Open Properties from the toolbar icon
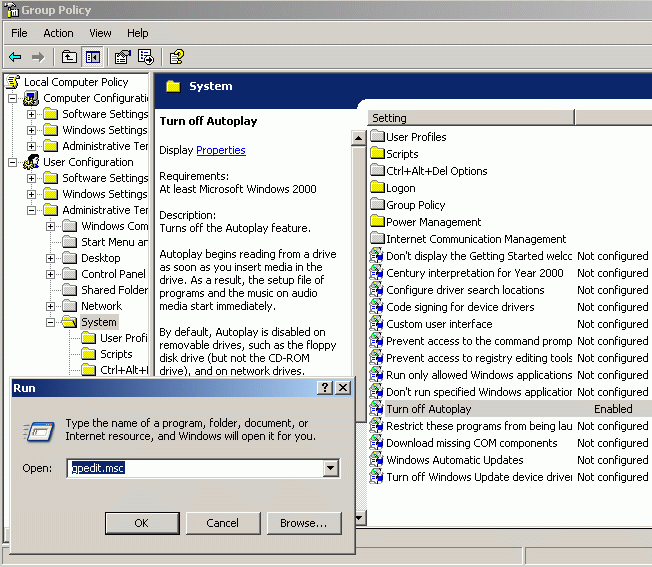The image size is (652, 567). (122, 57)
